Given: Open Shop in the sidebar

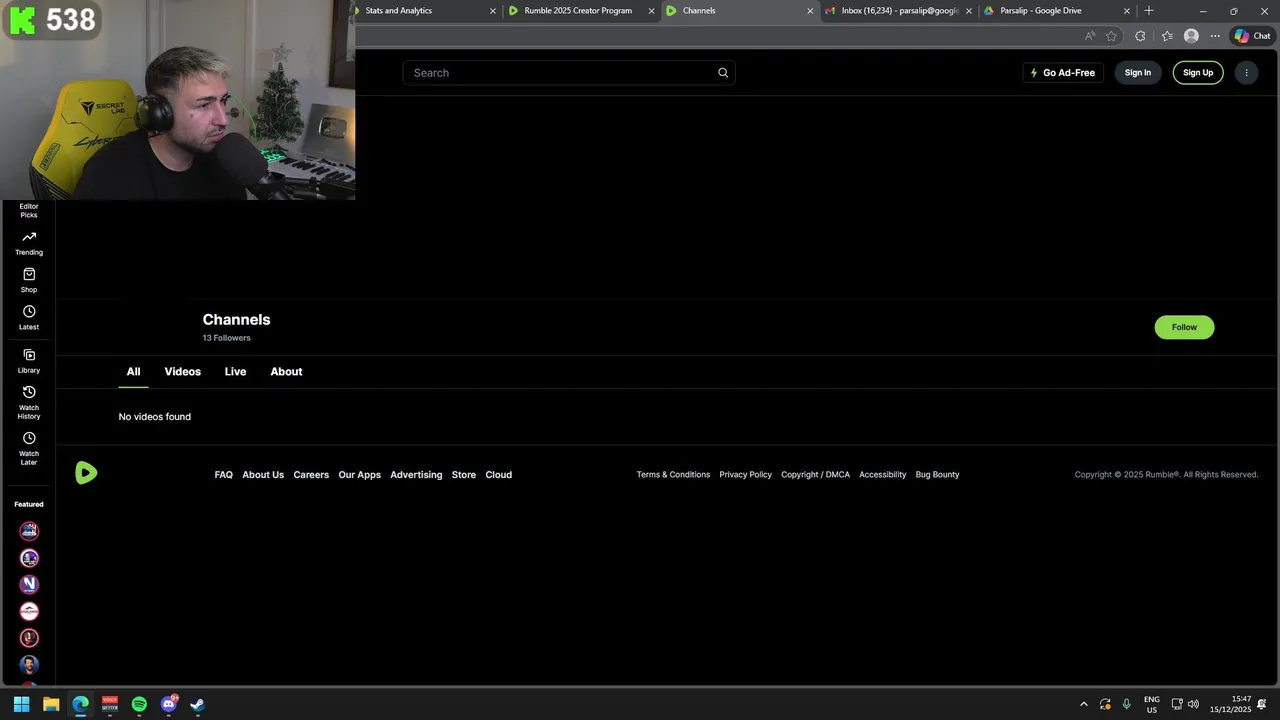Looking at the screenshot, I should [x=29, y=280].
